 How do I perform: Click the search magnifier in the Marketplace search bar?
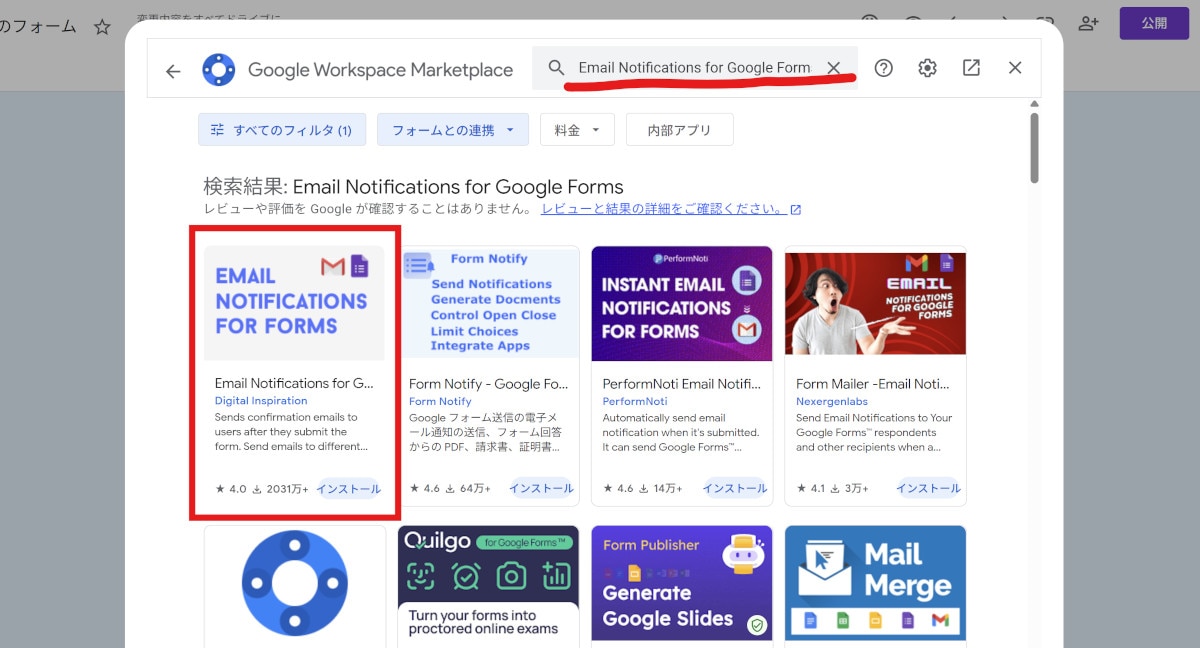[x=557, y=68]
